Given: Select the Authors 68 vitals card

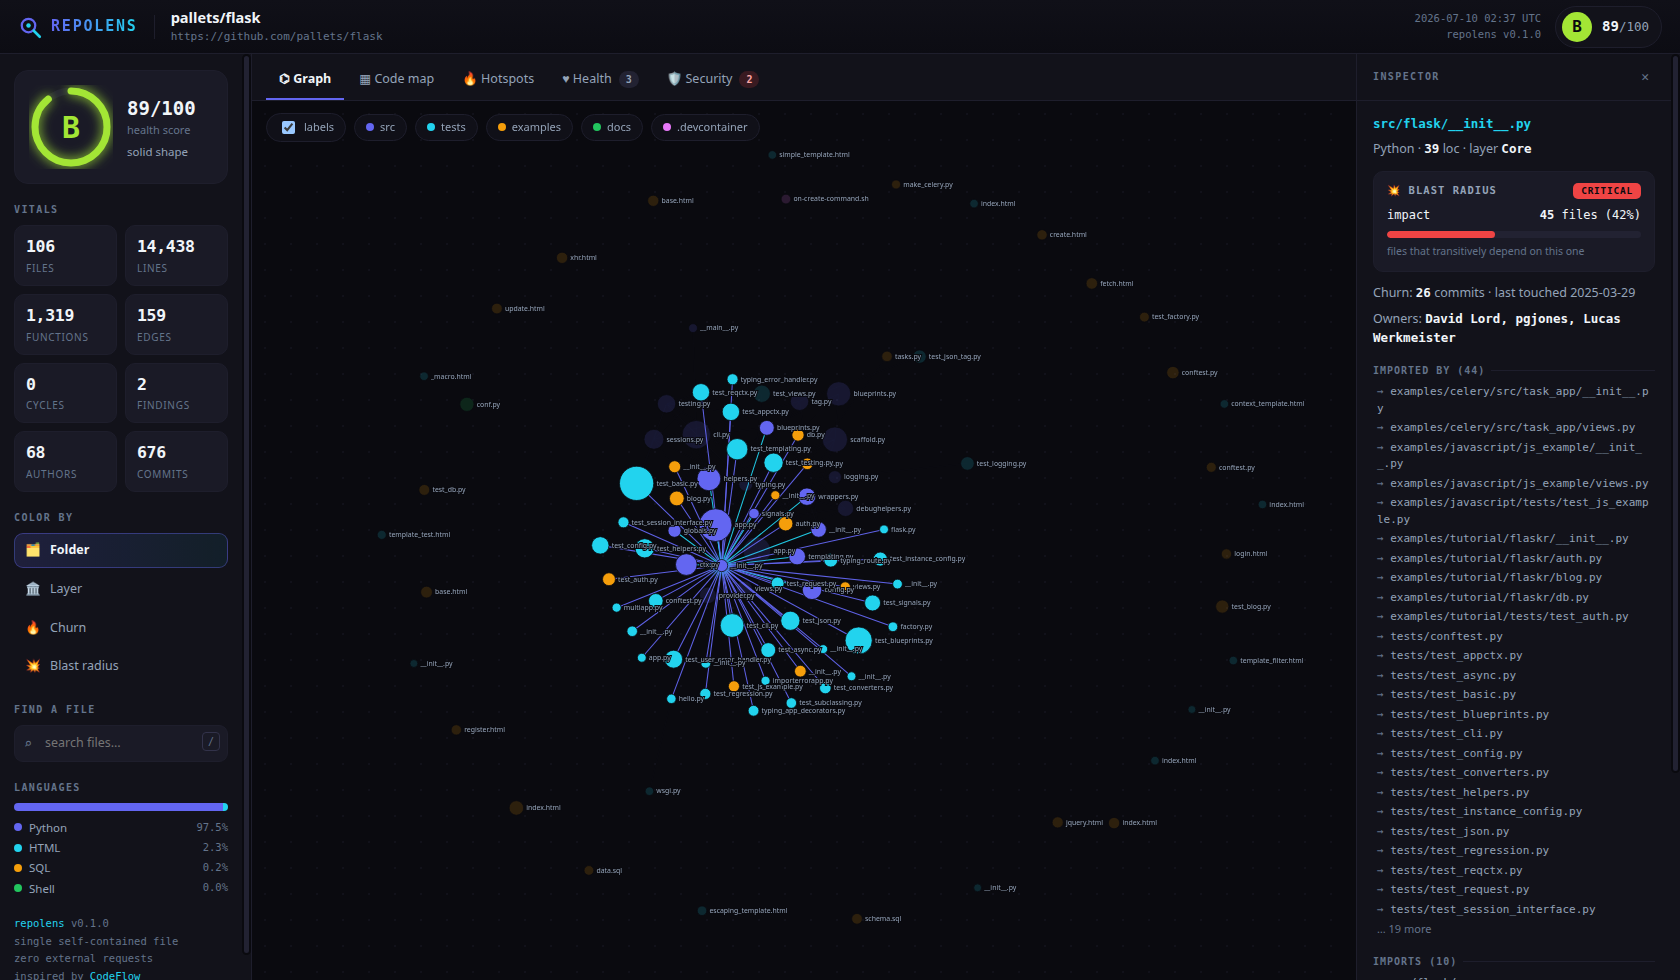Looking at the screenshot, I should coord(65,462).
